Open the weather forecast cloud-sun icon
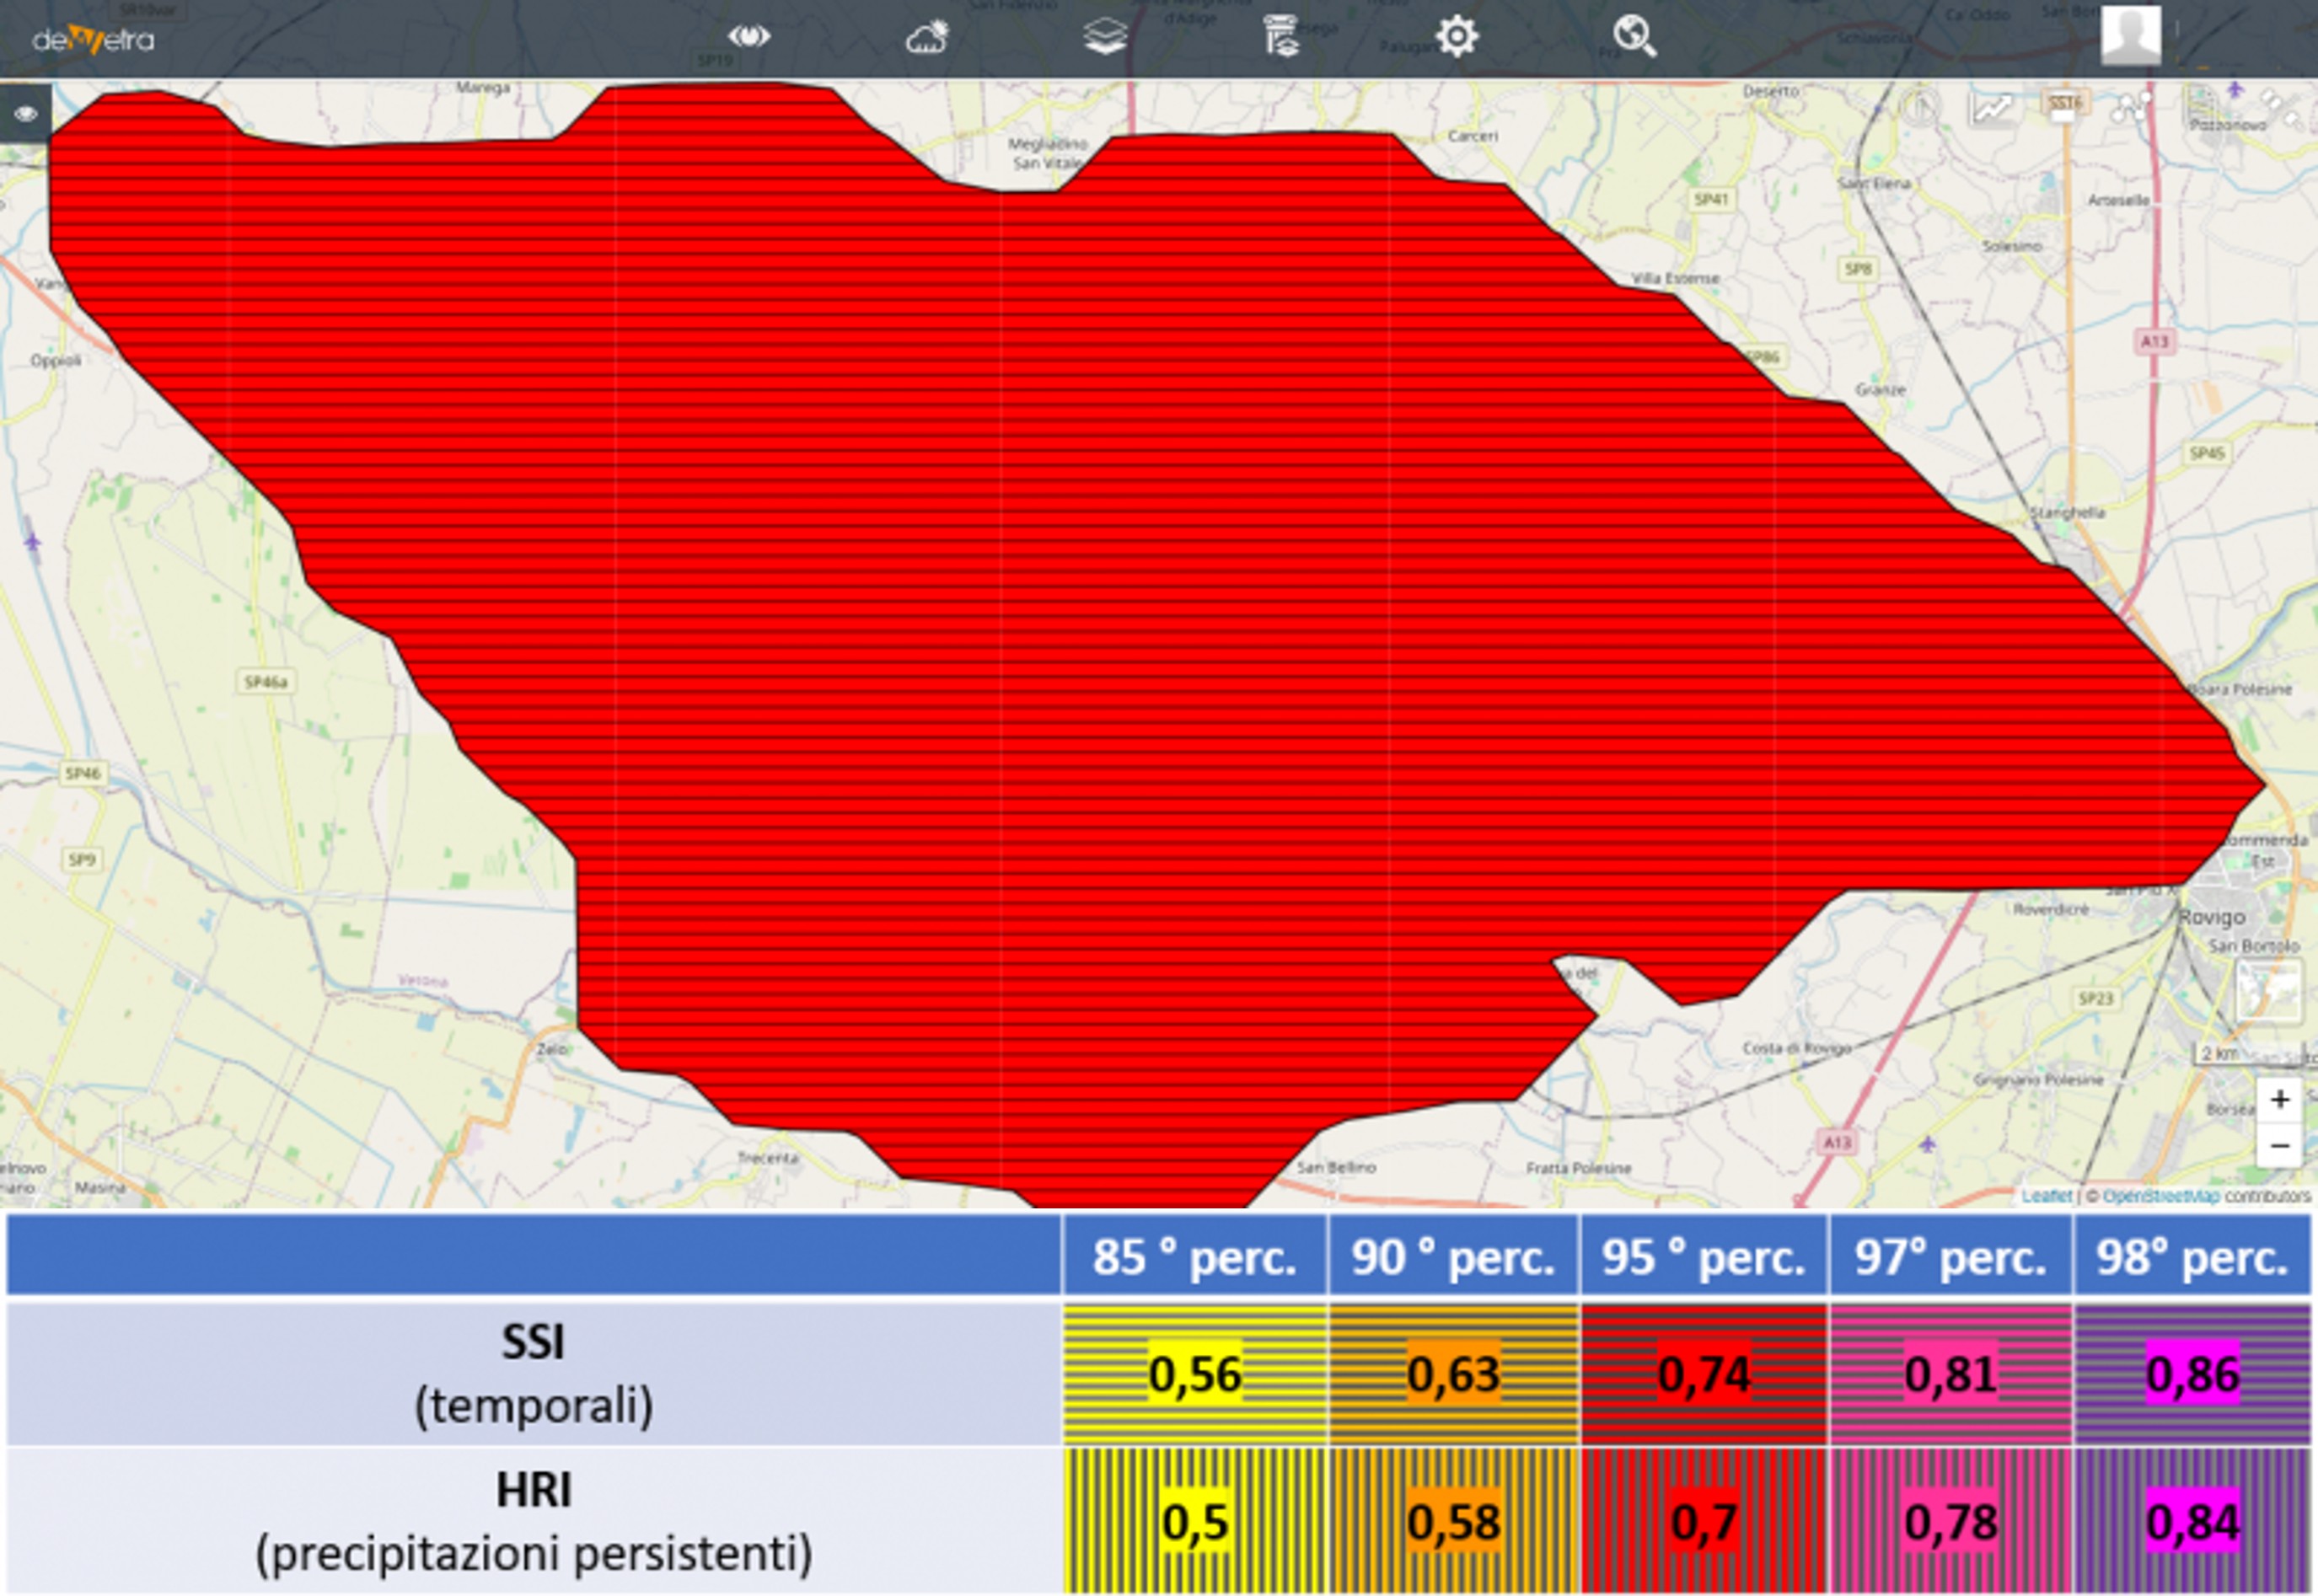2318x1596 pixels. pyautogui.click(x=927, y=38)
